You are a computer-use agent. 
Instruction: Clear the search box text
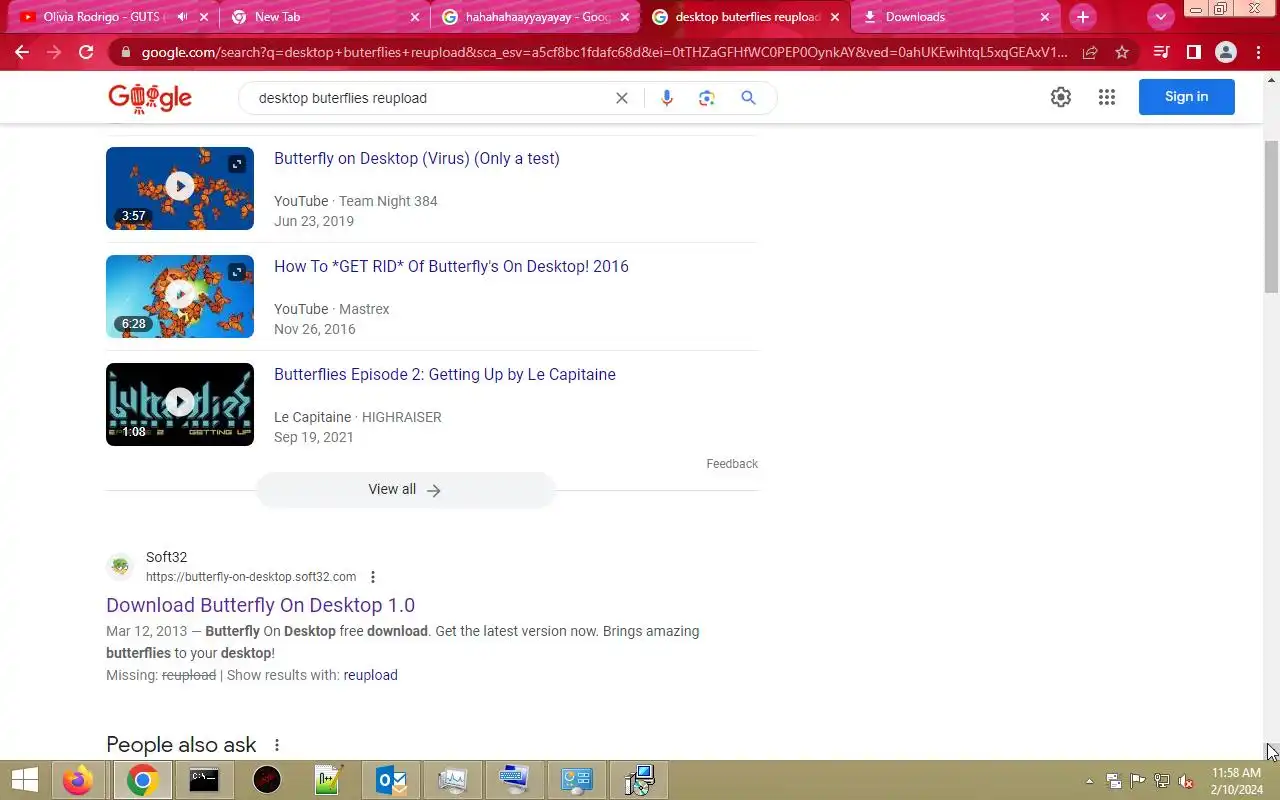[x=621, y=98]
